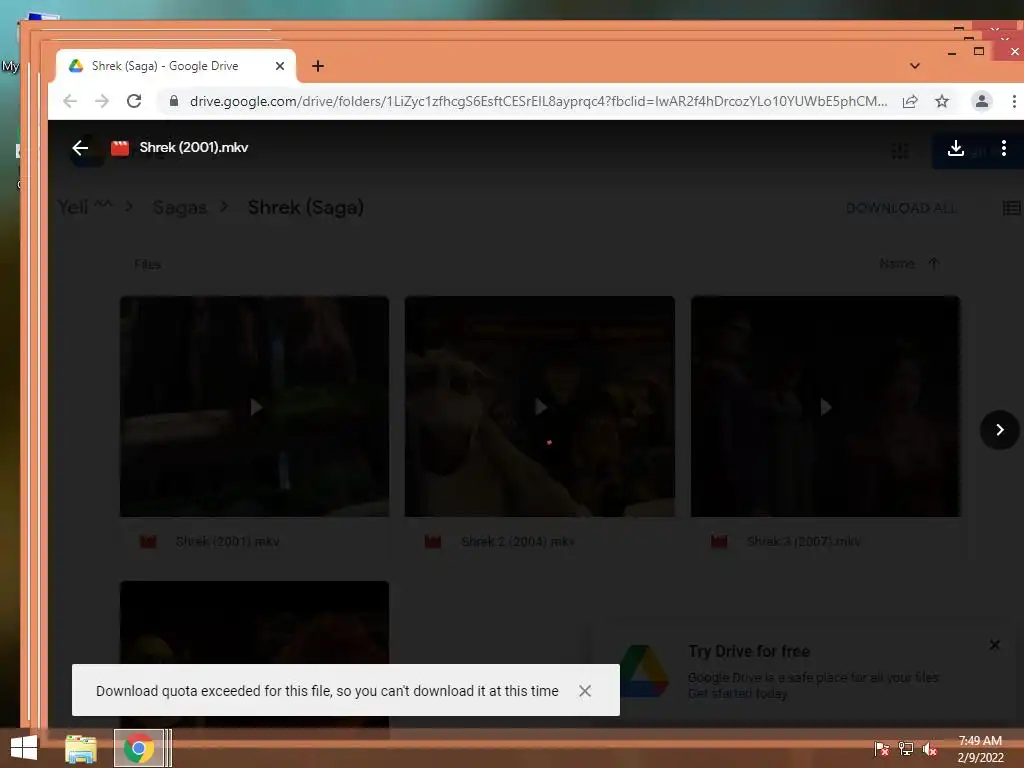The width and height of the screenshot is (1024, 768).
Task: Reload the Google Drive page
Action: pyautogui.click(x=134, y=101)
